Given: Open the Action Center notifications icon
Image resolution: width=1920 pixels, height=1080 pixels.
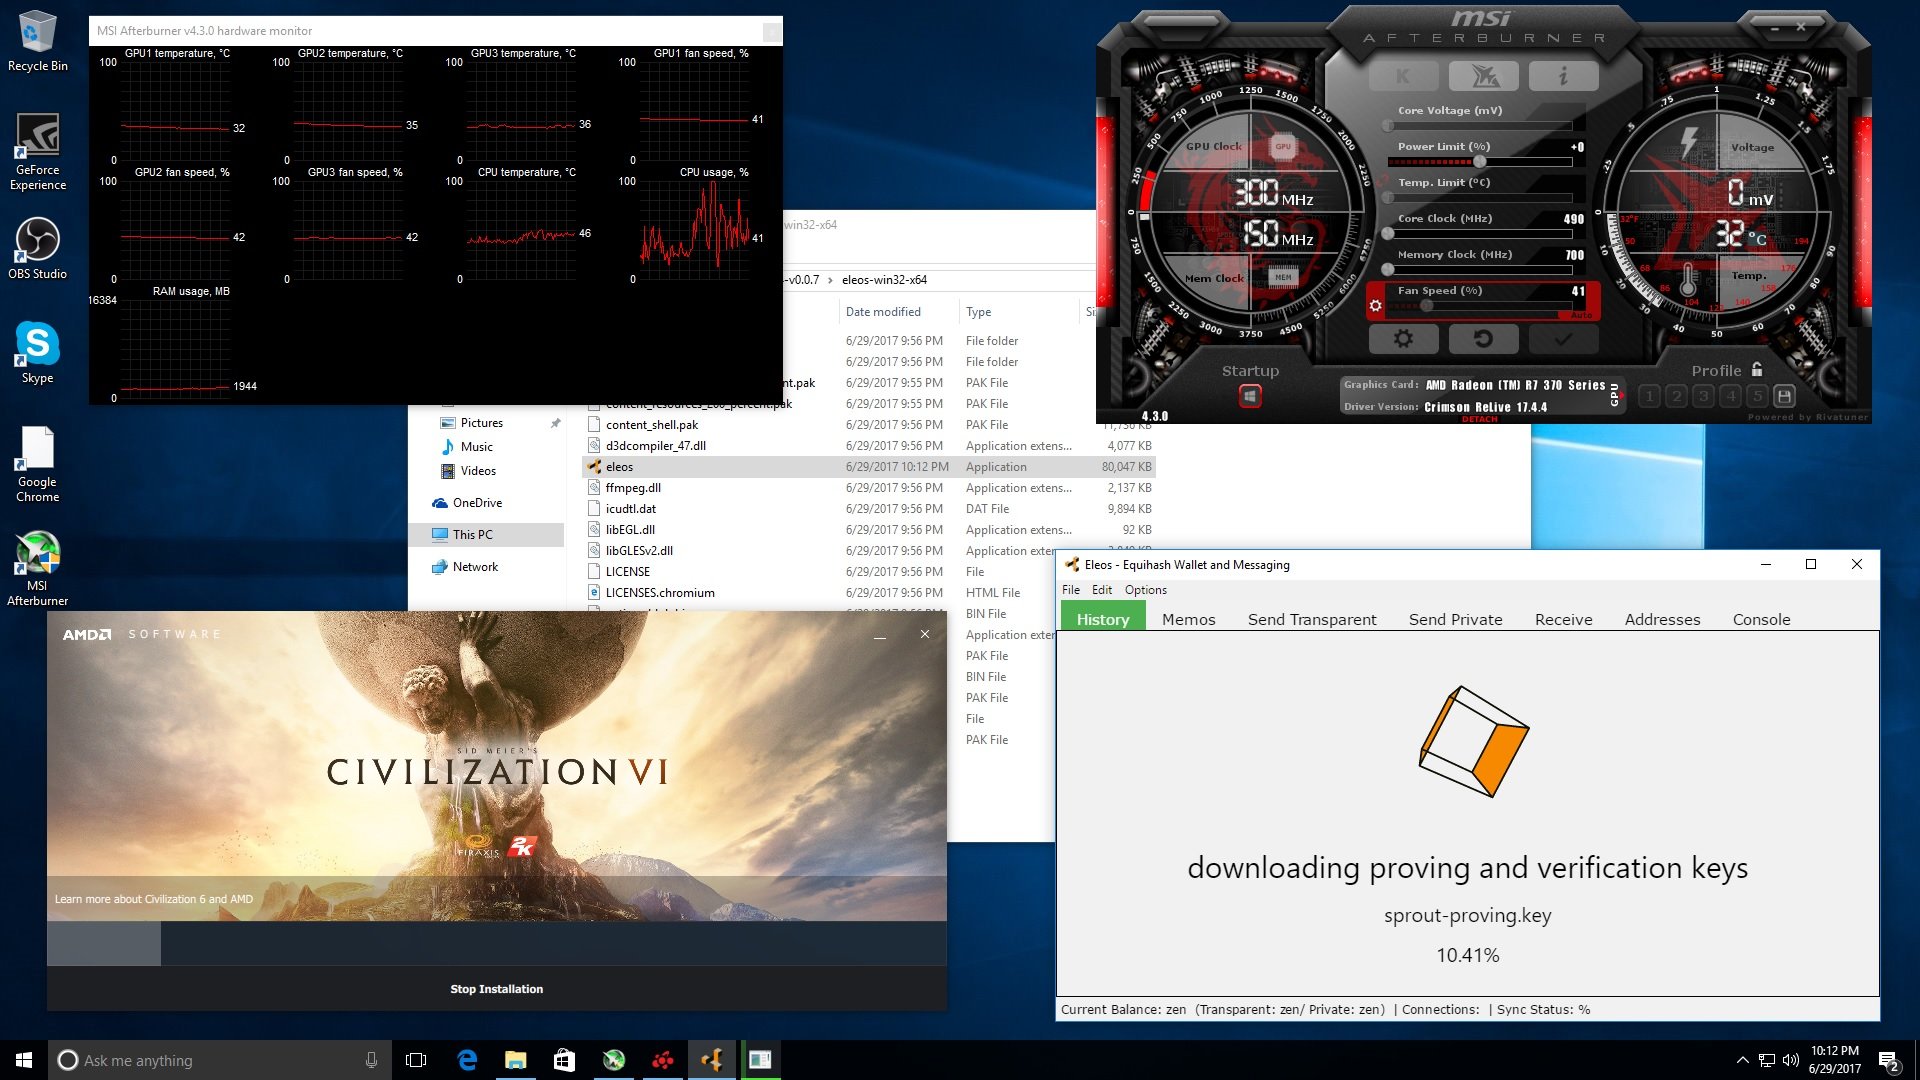Looking at the screenshot, I should (1889, 1061).
